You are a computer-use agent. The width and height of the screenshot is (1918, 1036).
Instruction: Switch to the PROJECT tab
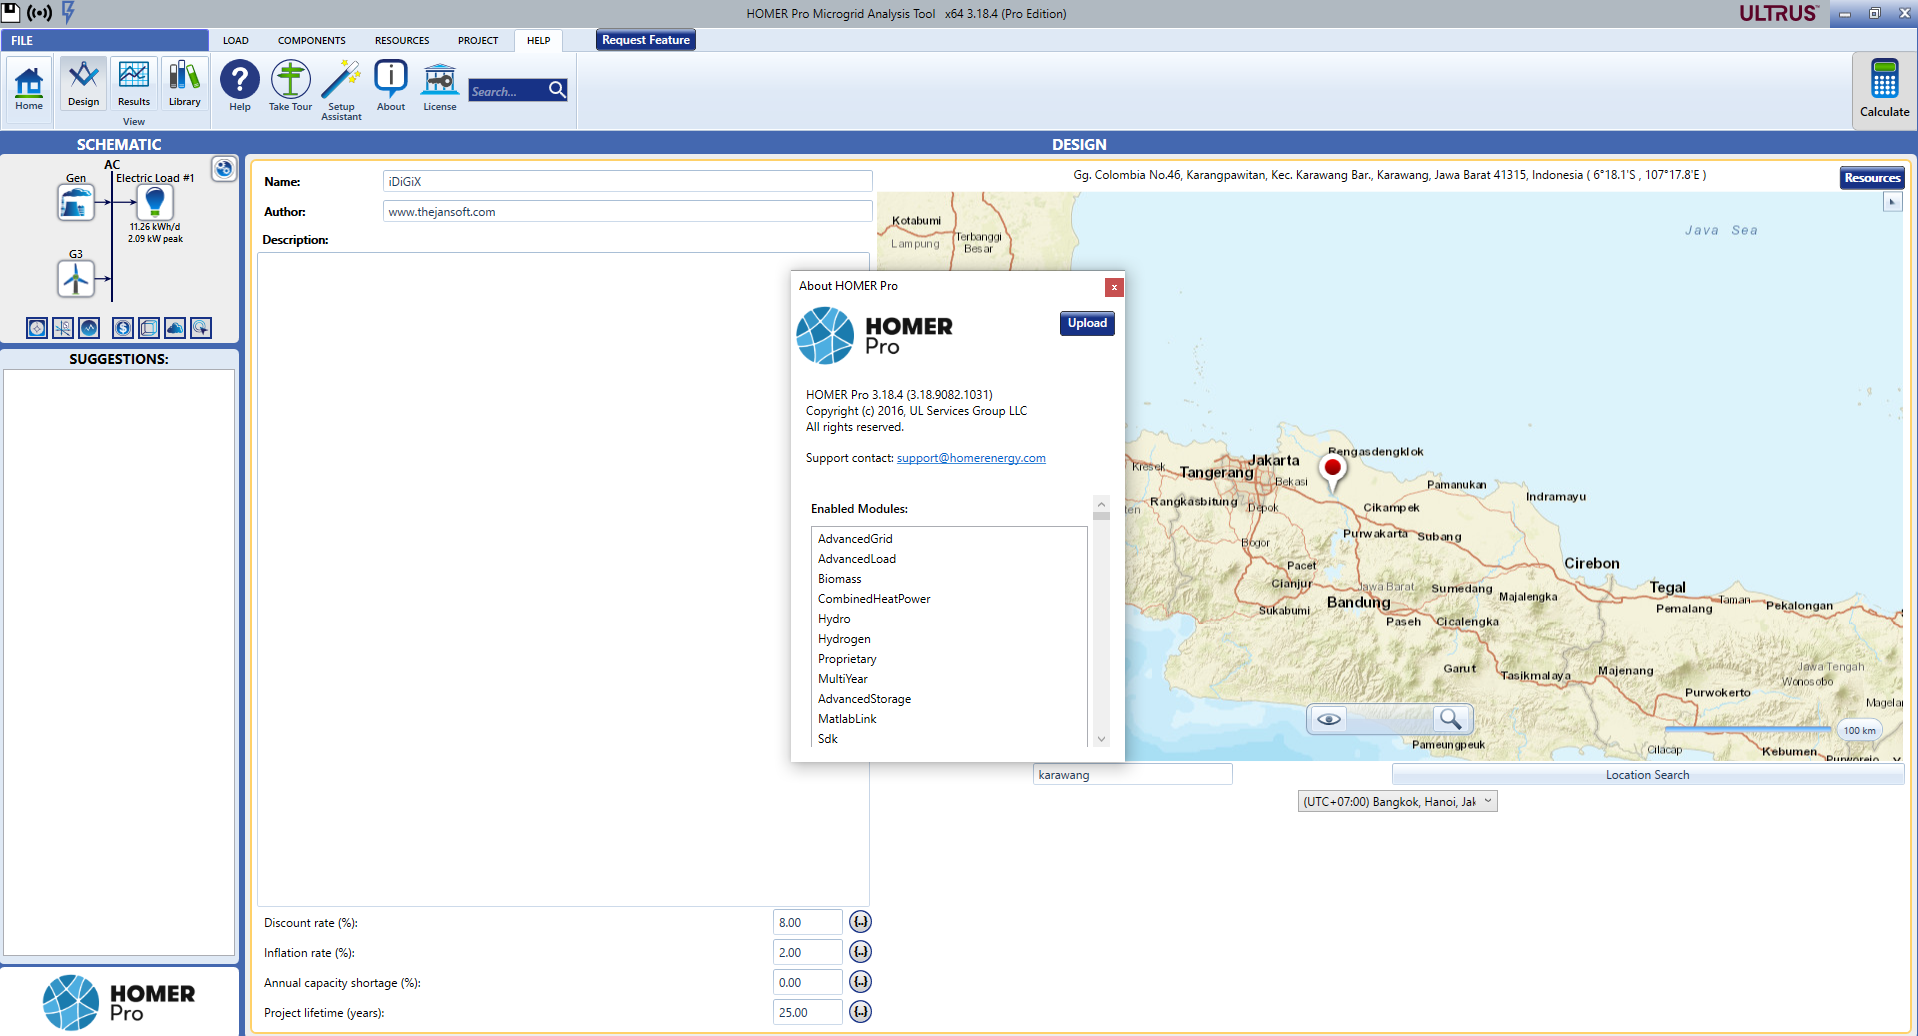(x=478, y=41)
